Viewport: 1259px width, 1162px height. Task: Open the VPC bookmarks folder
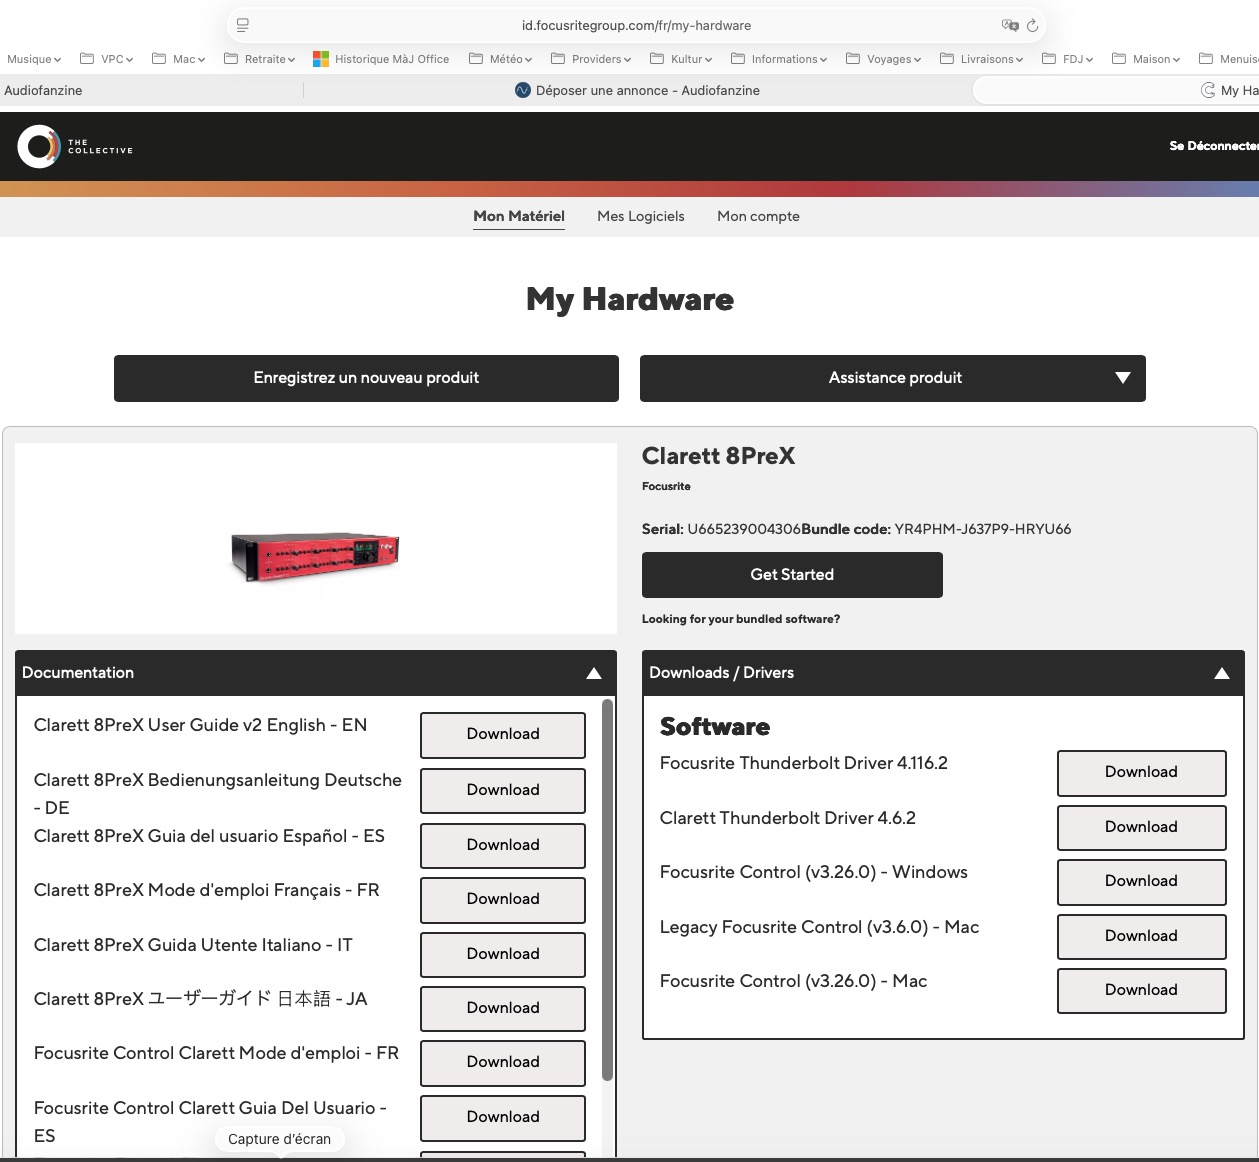[106, 59]
